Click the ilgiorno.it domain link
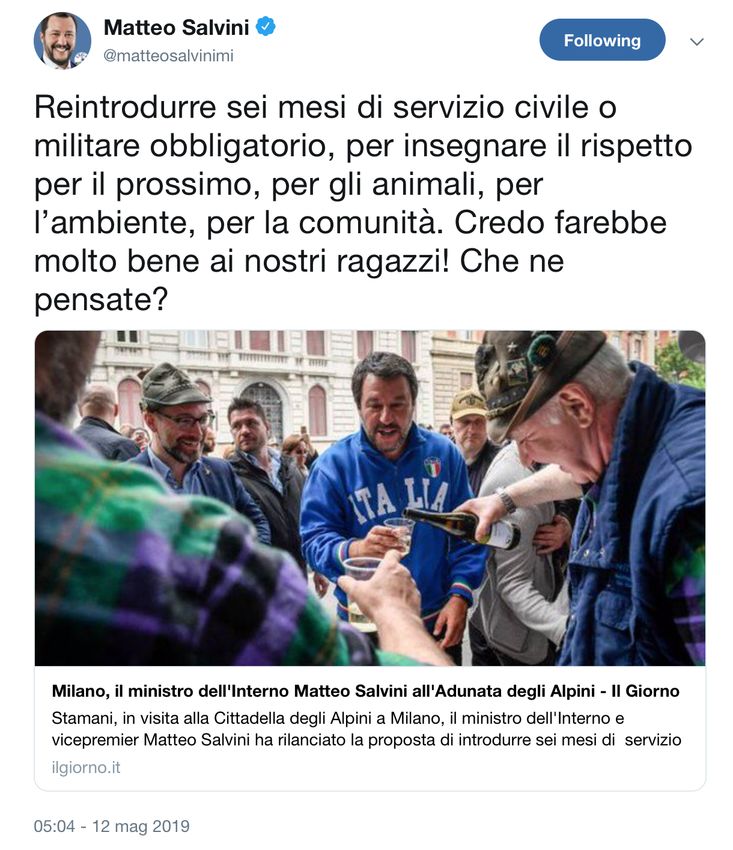Screen dimensions: 733x850 (x=86, y=768)
